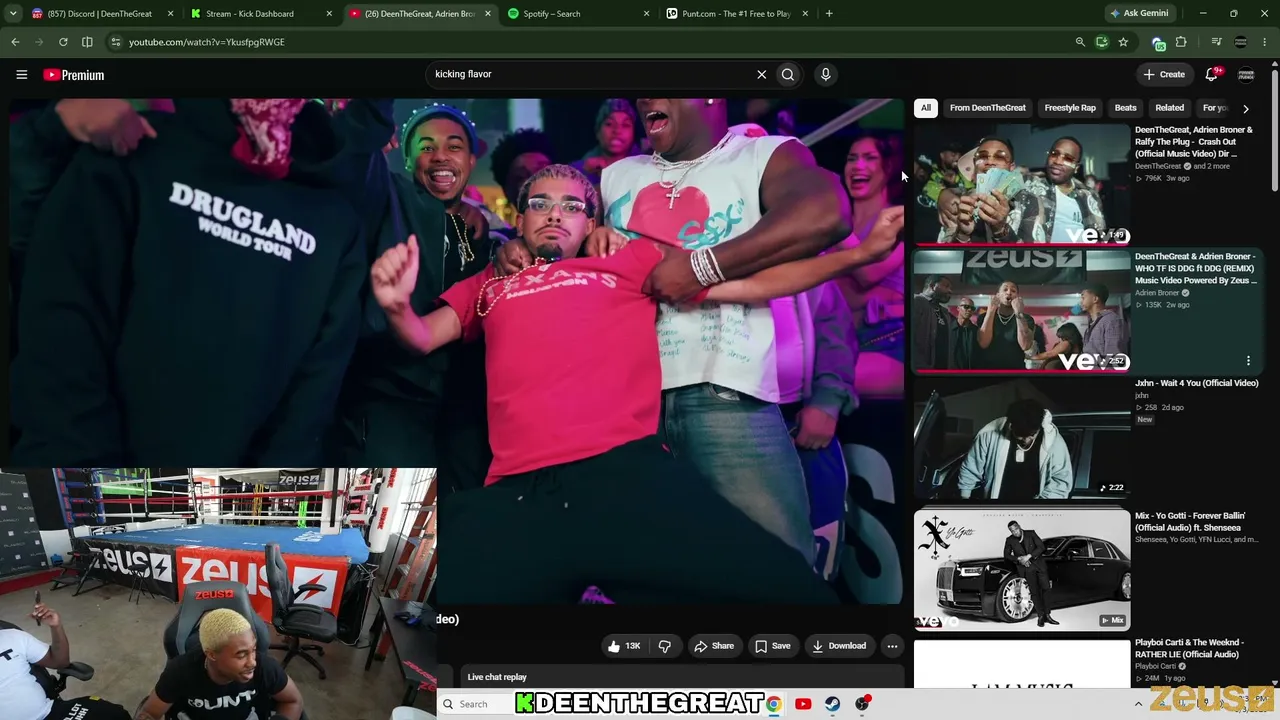This screenshot has height=720, width=1280.
Task: Bookmark this page with the star
Action: tap(1123, 42)
